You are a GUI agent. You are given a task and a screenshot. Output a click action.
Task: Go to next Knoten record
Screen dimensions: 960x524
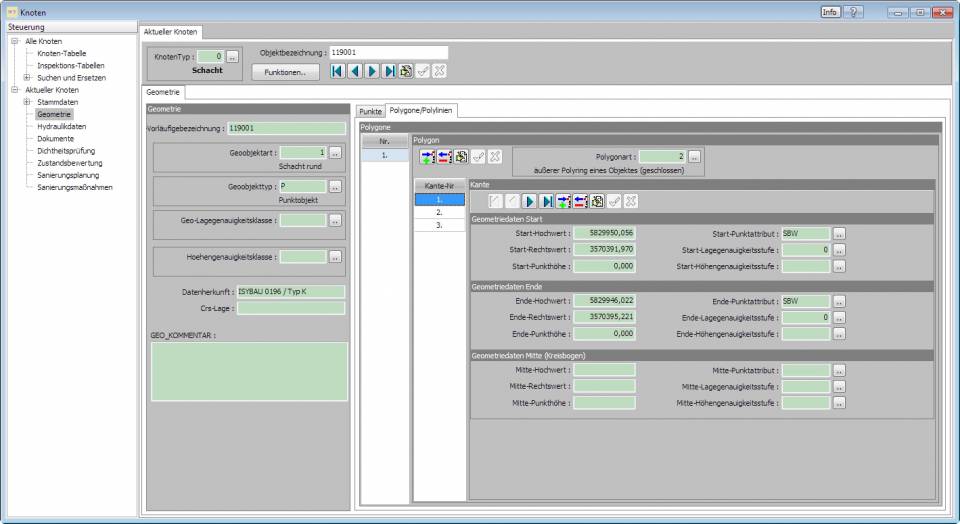372,71
